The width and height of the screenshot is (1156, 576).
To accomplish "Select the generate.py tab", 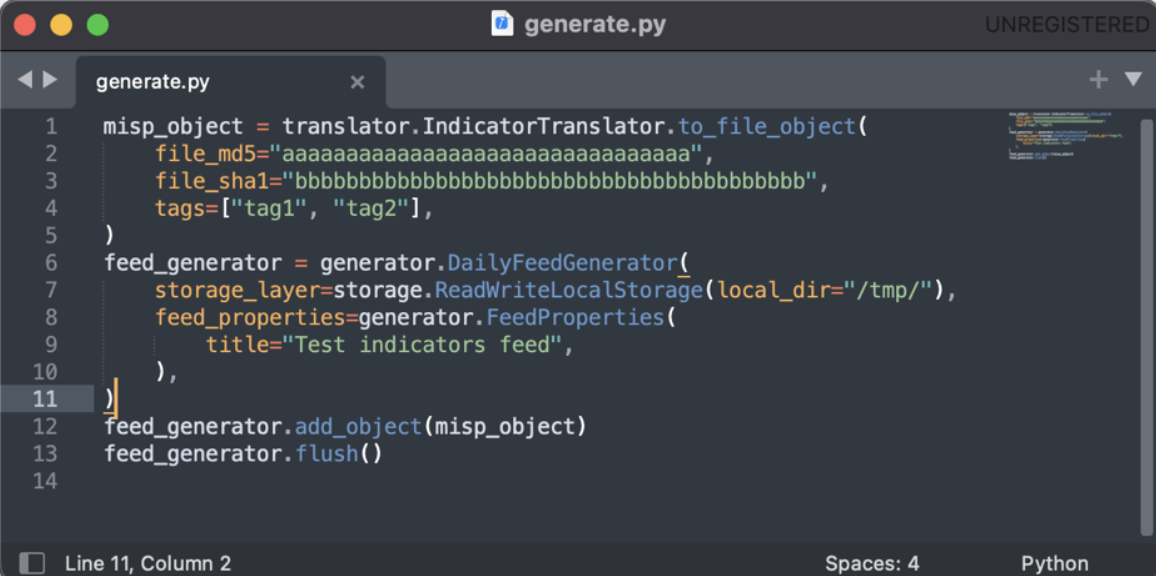I will 153,82.
